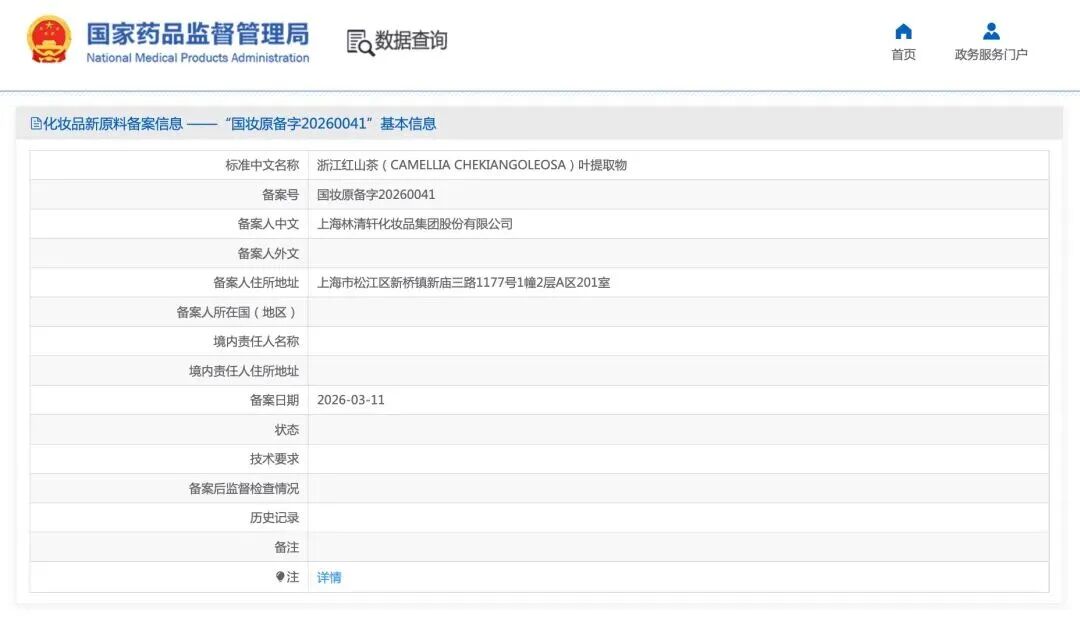1080x619 pixels.
Task: Click the blue house 首页 icon
Action: (x=903, y=31)
